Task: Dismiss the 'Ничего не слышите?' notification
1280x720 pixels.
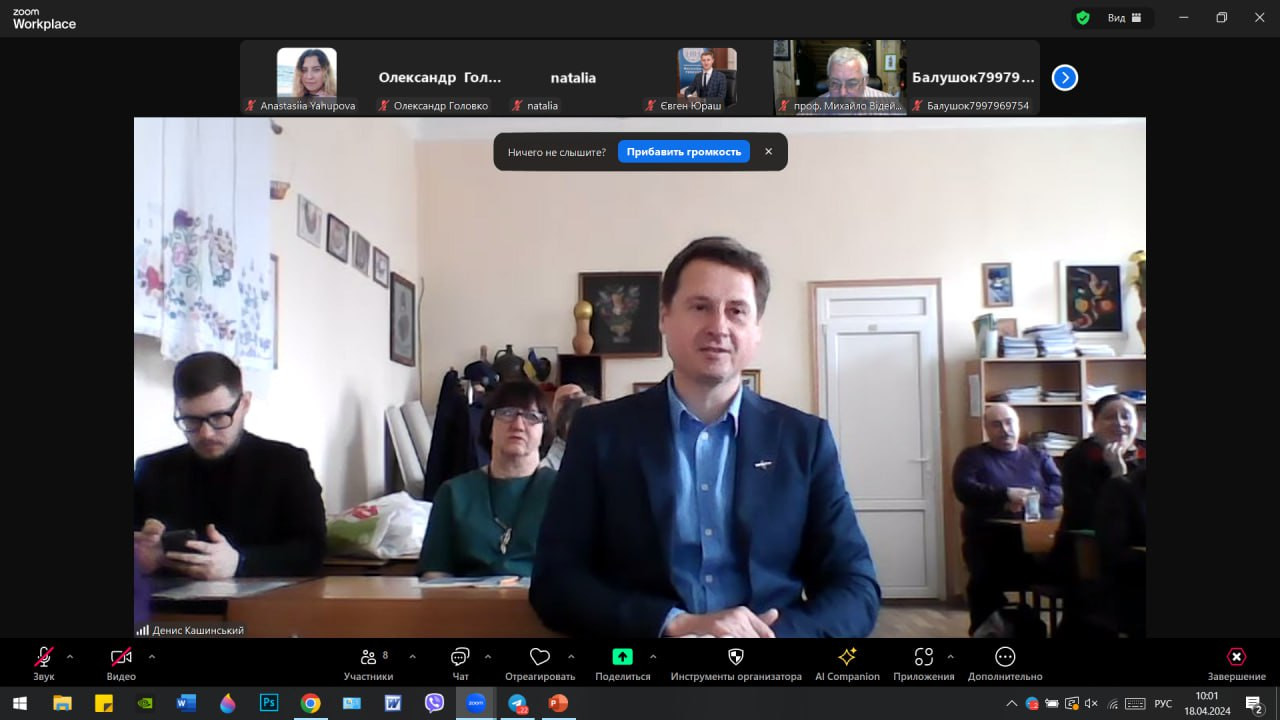Action: (768, 152)
